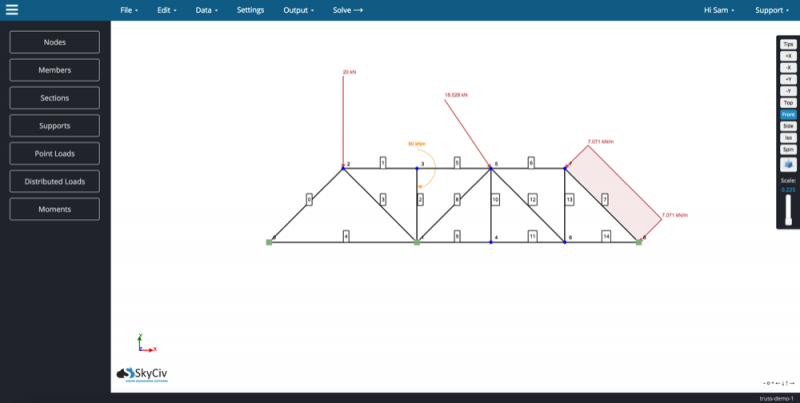Click the SkyCiv logo
Viewport: 800px width, 403px height.
click(x=142, y=374)
